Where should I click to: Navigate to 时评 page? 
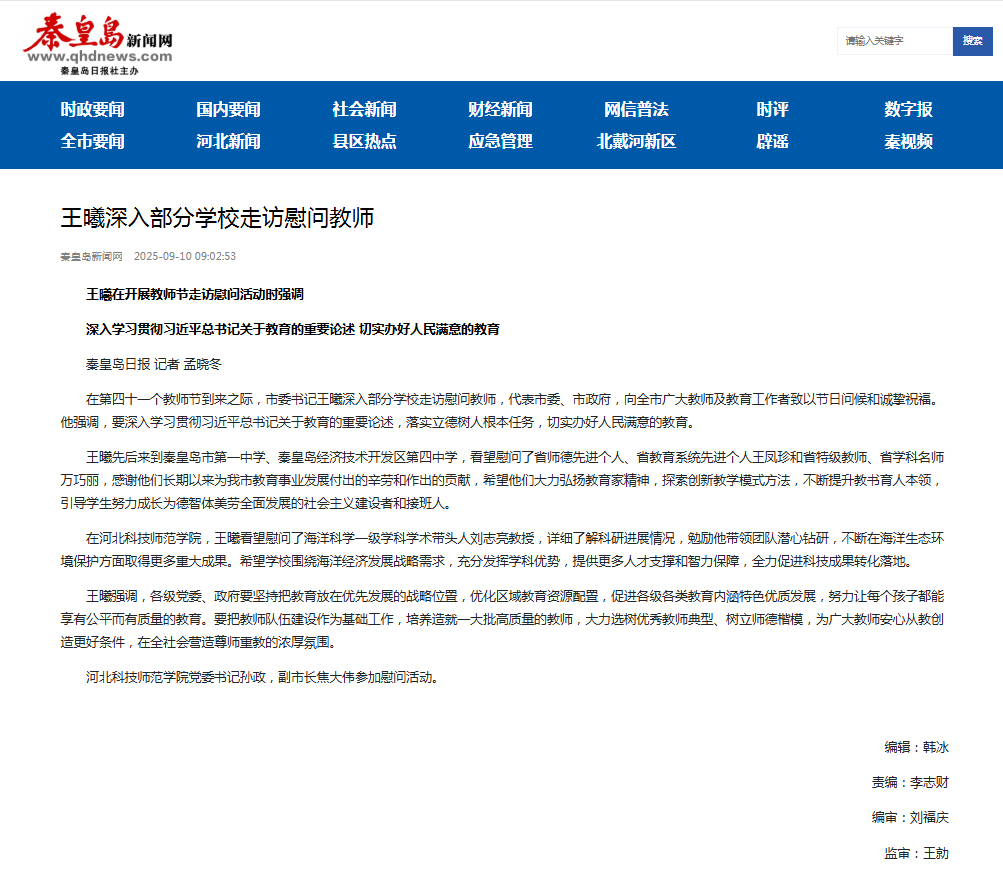click(772, 110)
